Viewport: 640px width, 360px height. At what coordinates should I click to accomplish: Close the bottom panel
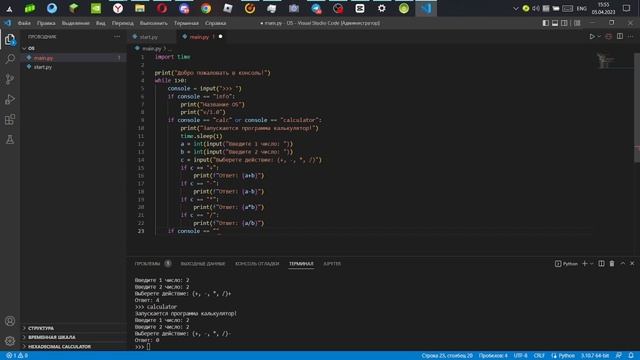[x=632, y=264]
